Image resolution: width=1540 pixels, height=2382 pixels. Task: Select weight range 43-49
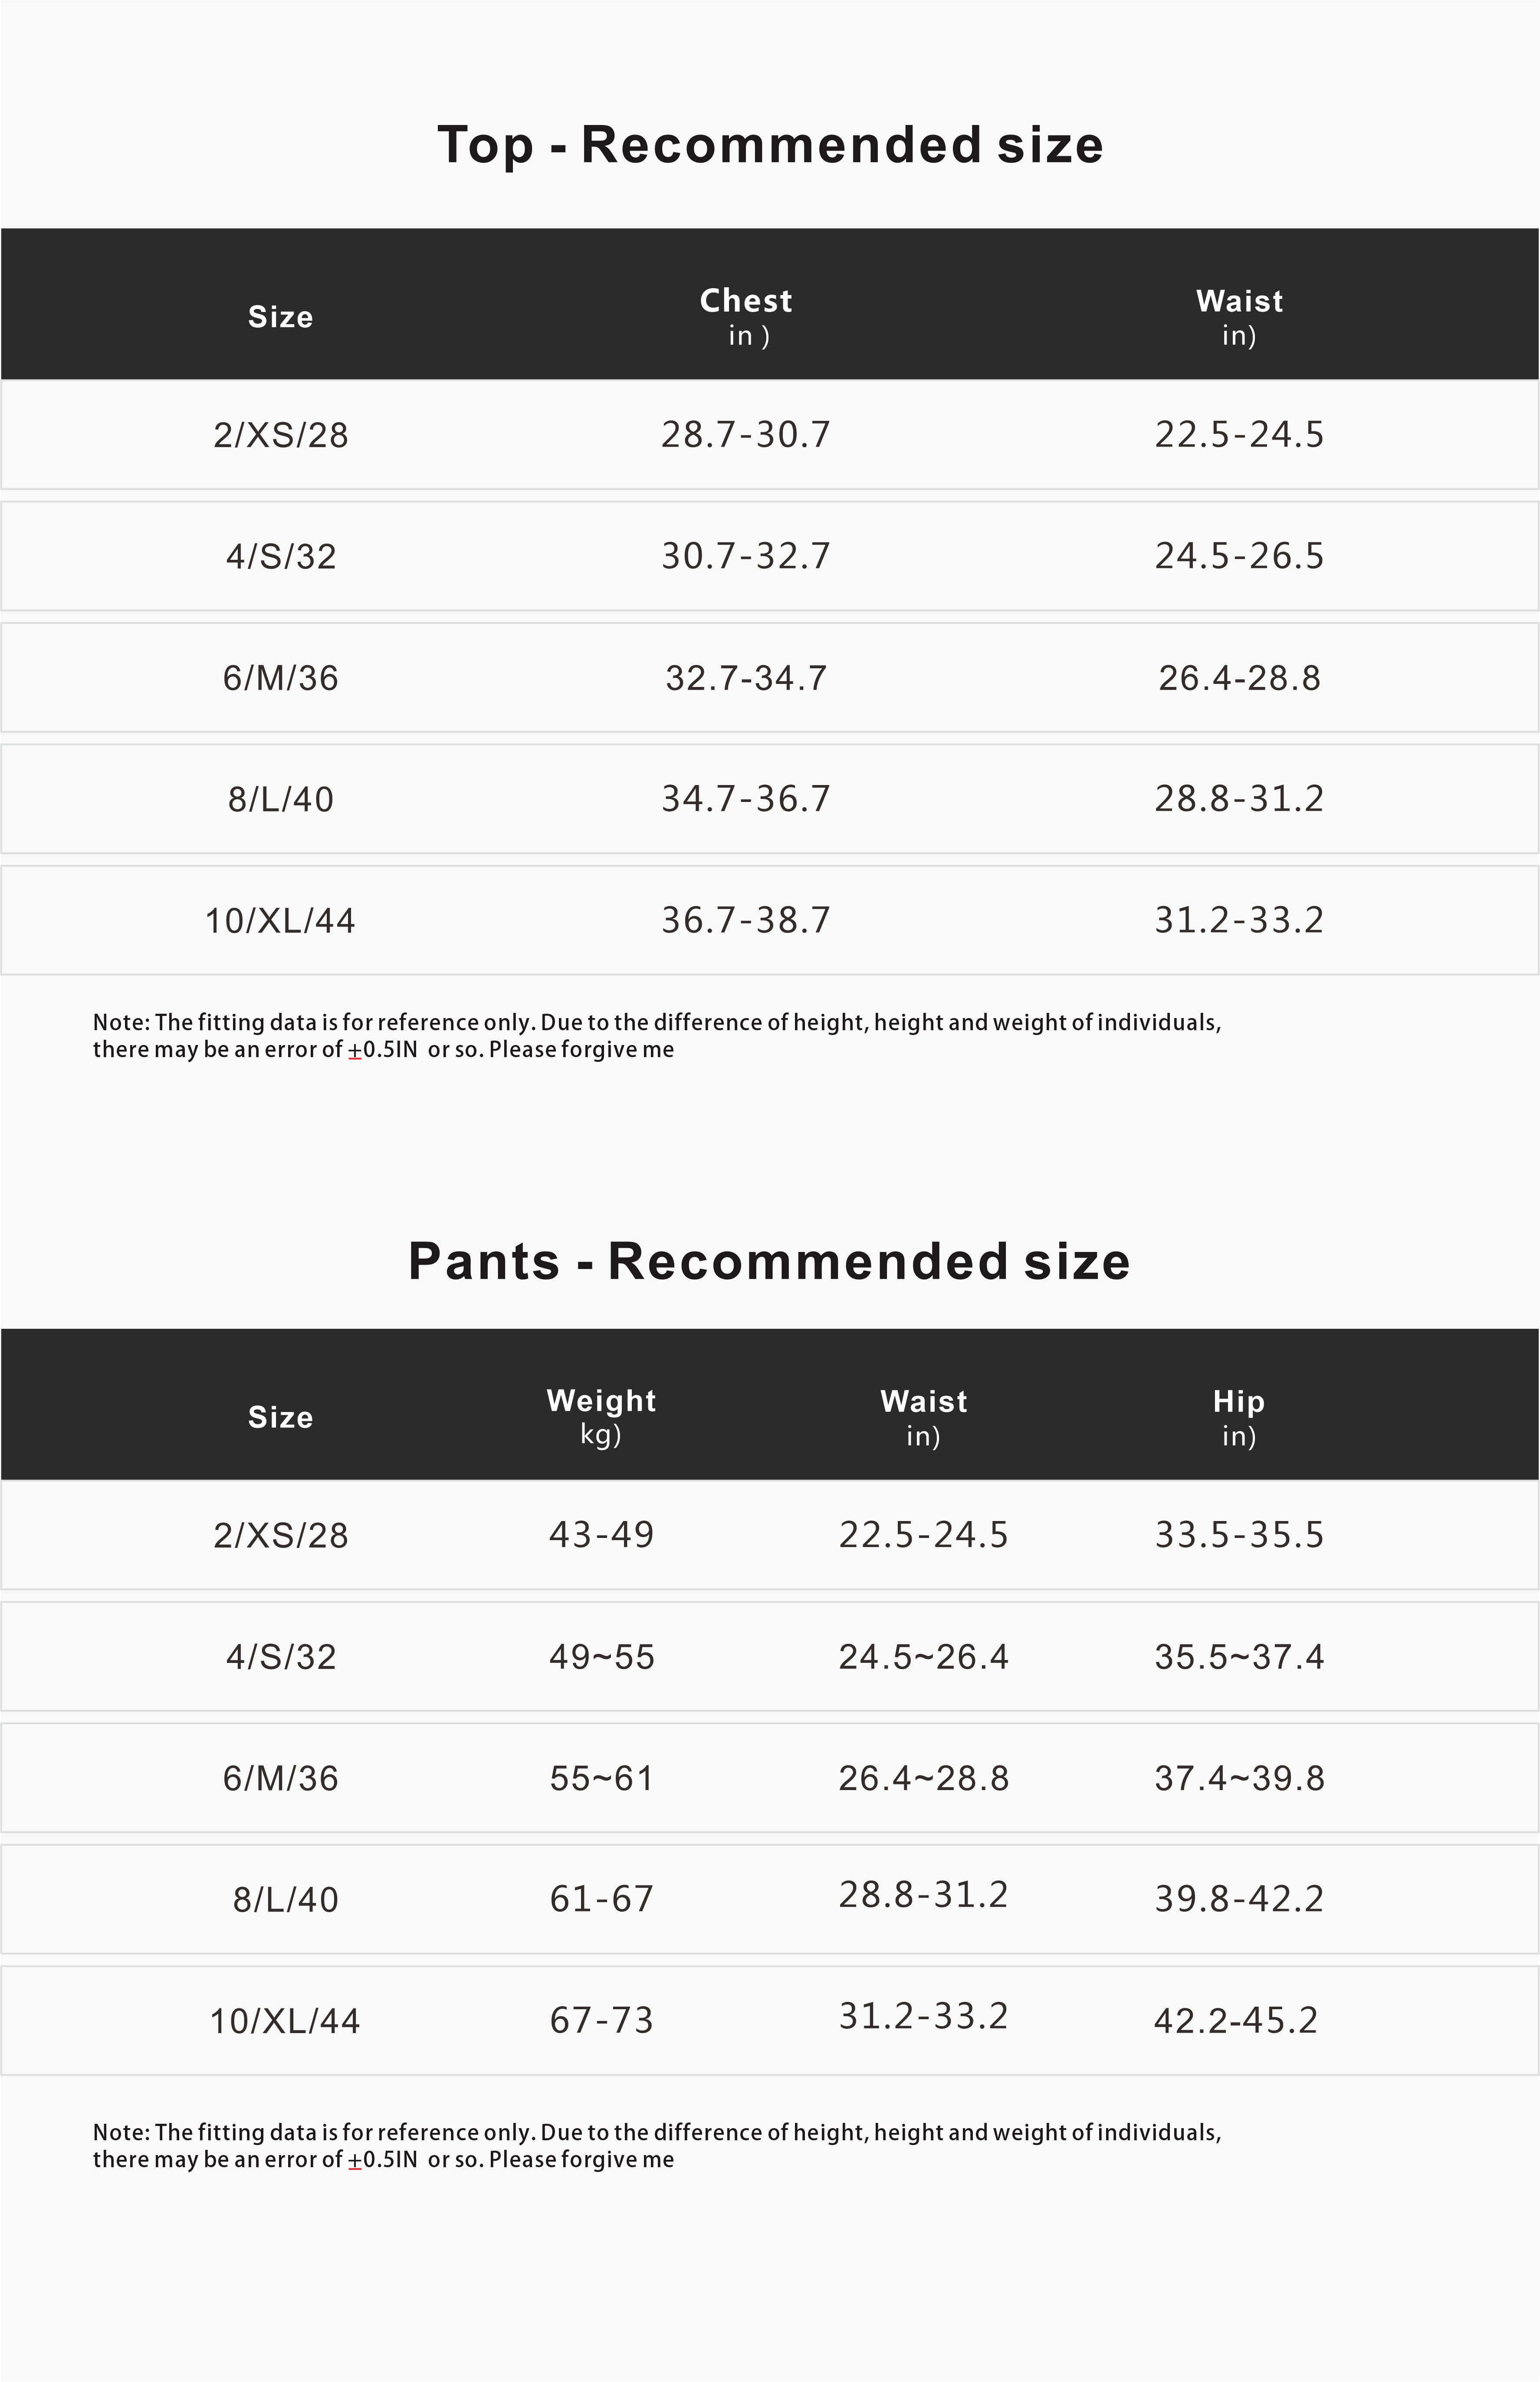click(601, 1535)
